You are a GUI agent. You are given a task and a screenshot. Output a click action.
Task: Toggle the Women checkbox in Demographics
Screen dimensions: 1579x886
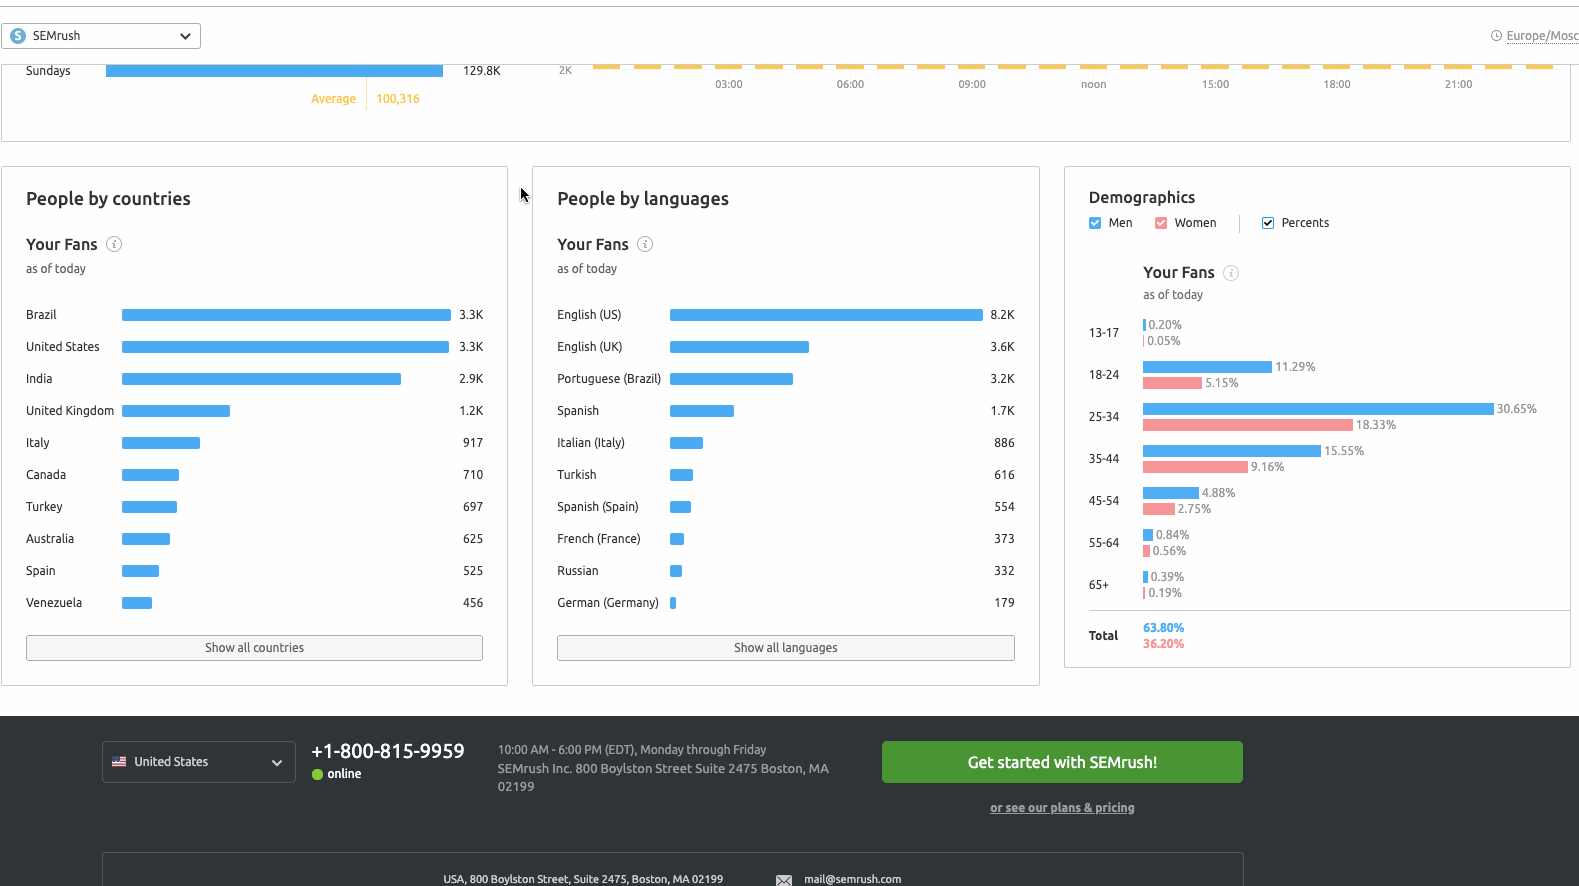[1161, 223]
